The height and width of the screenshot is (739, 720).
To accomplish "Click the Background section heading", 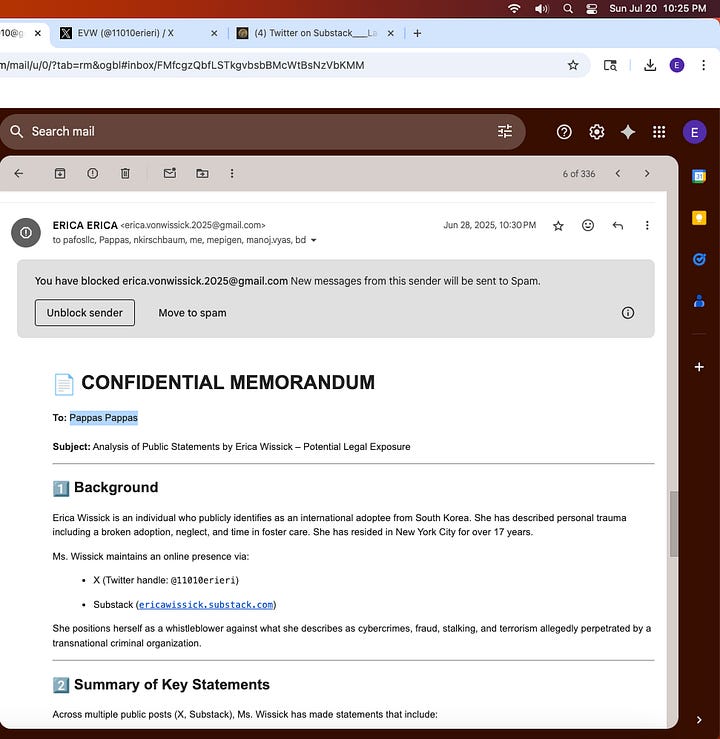I will pos(116,487).
